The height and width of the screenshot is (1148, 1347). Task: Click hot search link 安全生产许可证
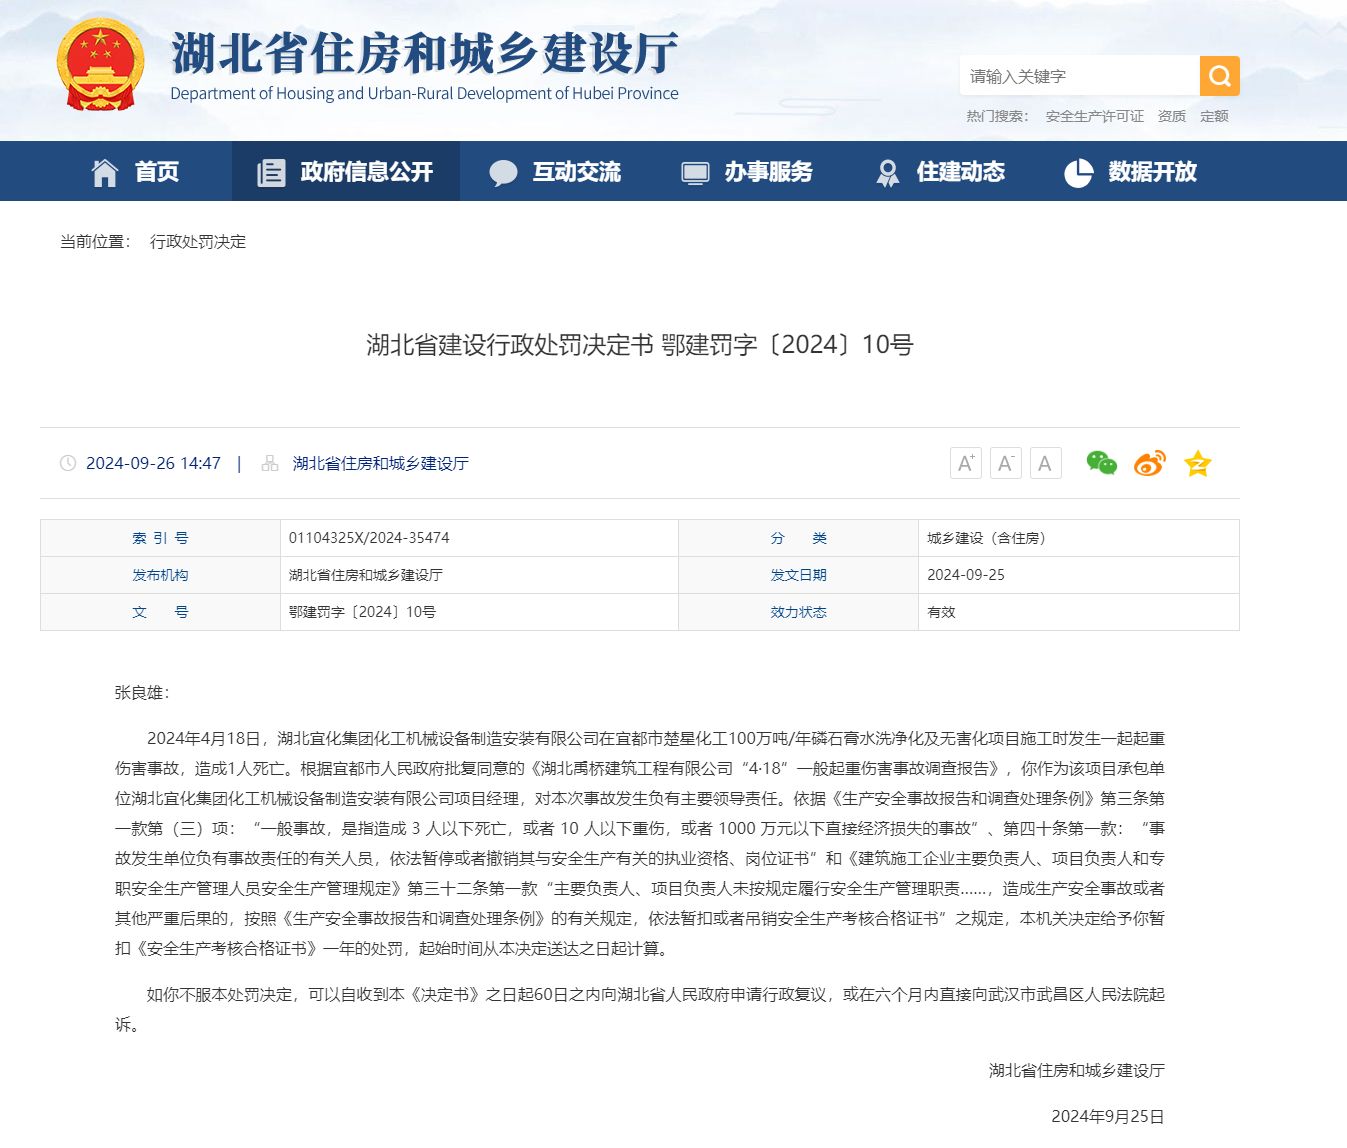point(1095,116)
